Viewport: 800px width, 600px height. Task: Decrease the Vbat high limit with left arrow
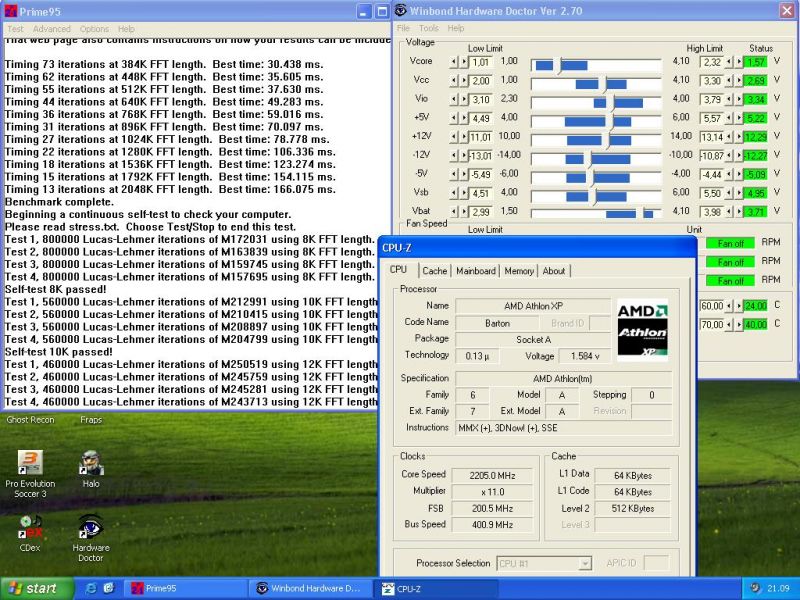[x=729, y=212]
